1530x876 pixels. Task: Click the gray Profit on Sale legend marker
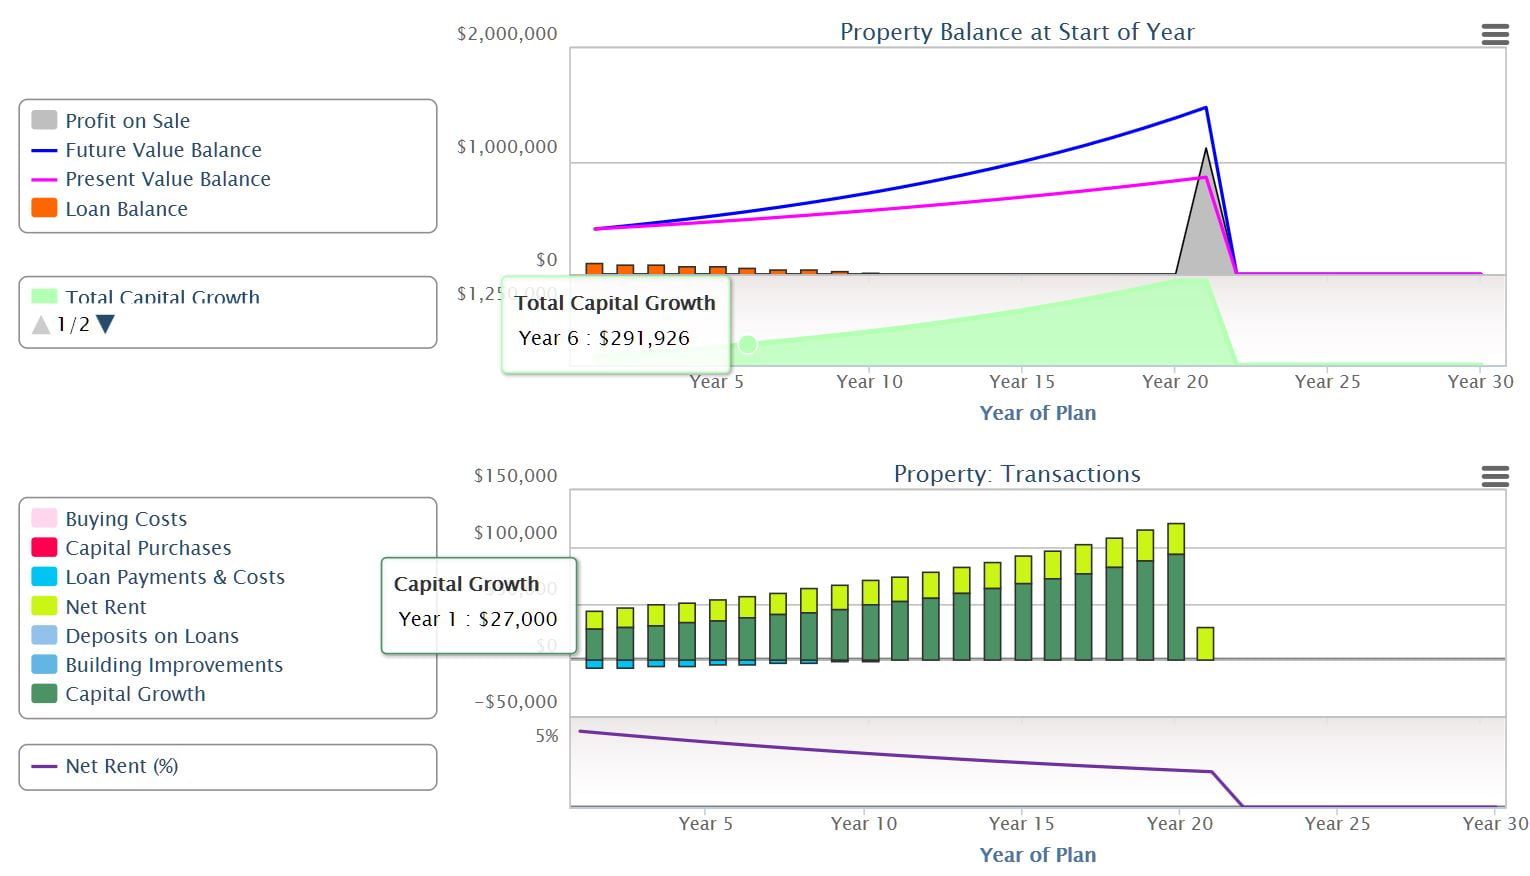pos(44,119)
